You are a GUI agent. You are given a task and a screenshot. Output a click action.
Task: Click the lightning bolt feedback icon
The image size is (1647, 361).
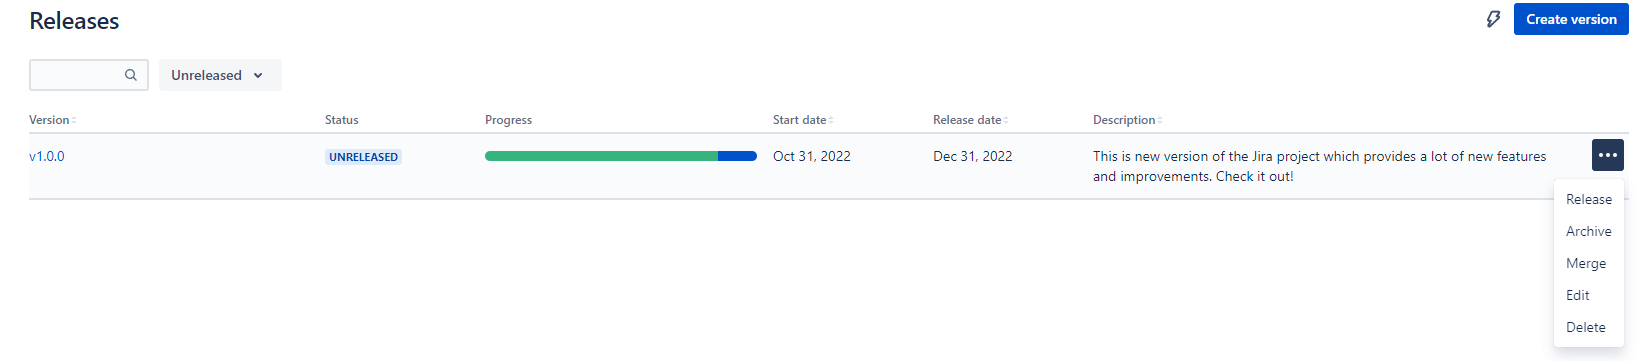pyautogui.click(x=1493, y=19)
